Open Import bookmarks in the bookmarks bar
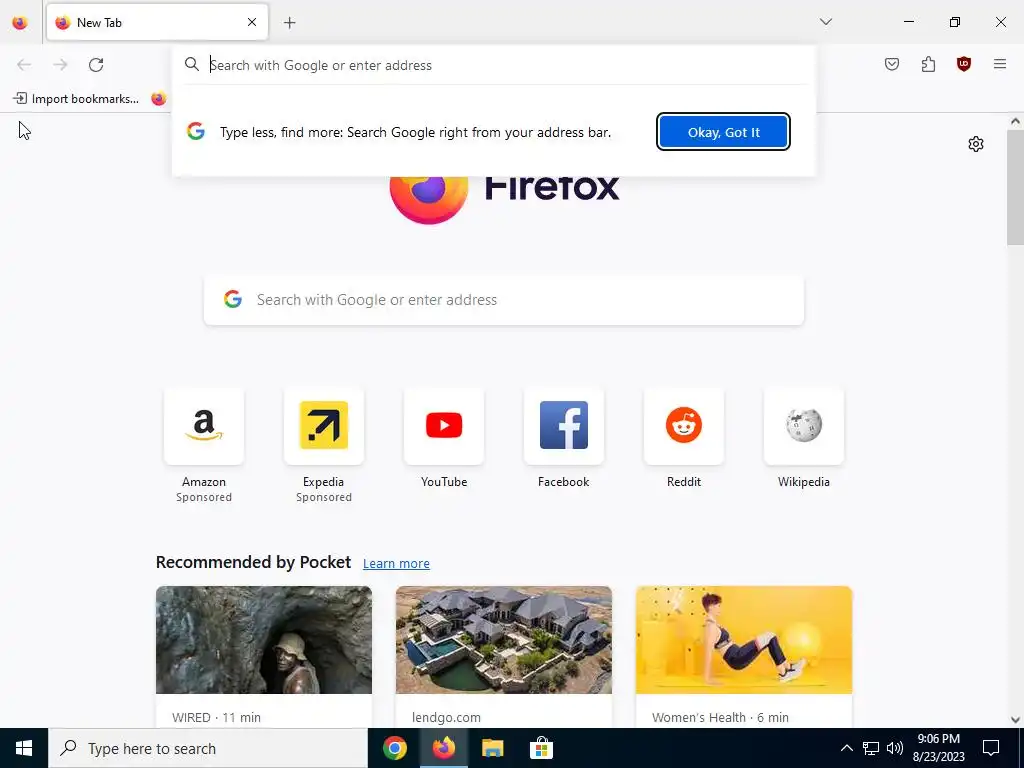 [76, 99]
